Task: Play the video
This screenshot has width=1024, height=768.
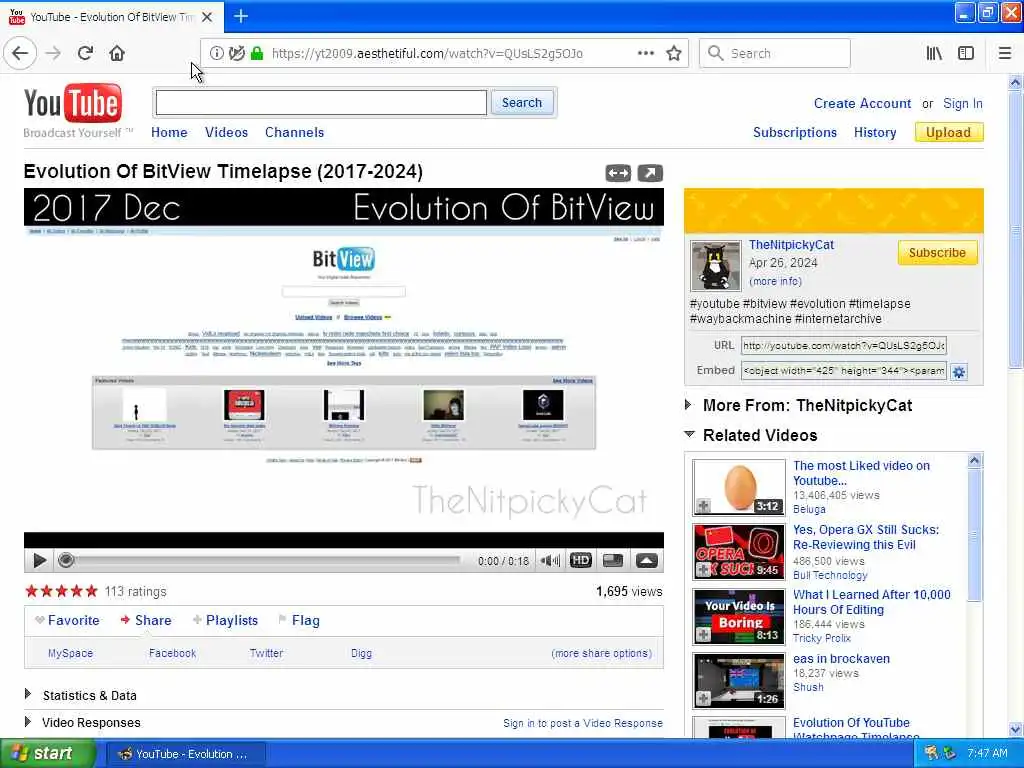Action: (x=39, y=560)
